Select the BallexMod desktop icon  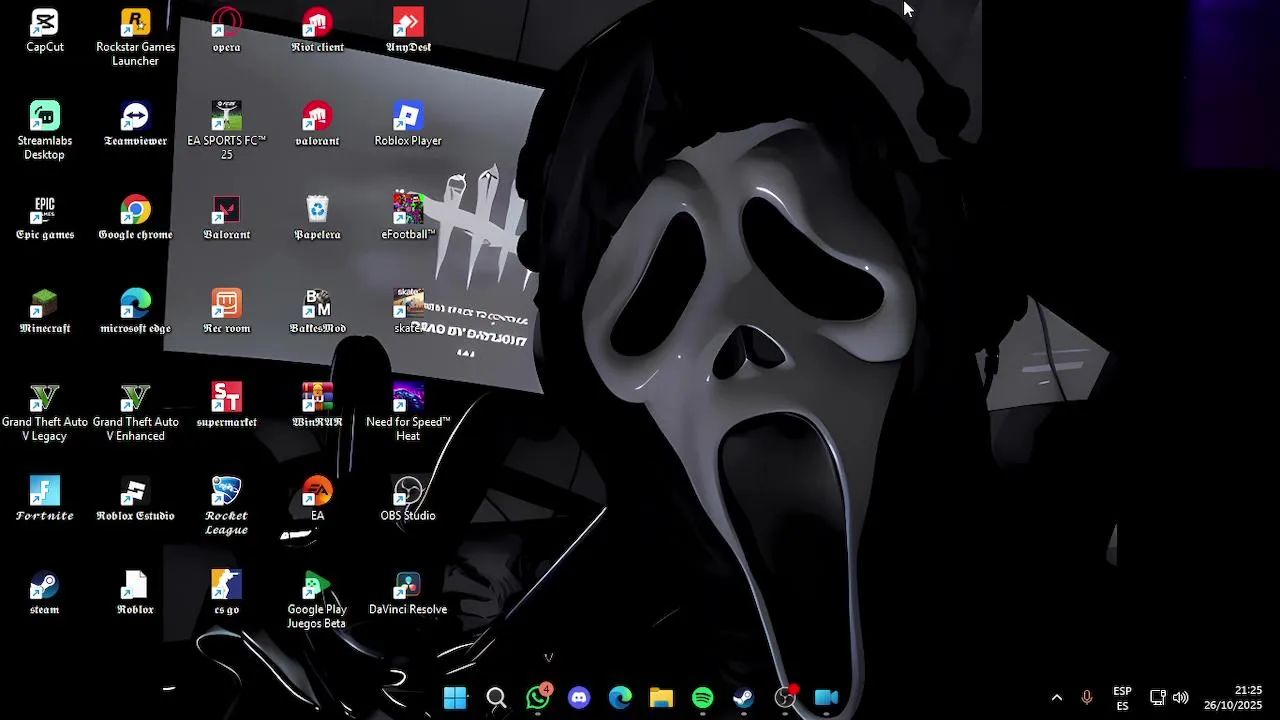317,312
